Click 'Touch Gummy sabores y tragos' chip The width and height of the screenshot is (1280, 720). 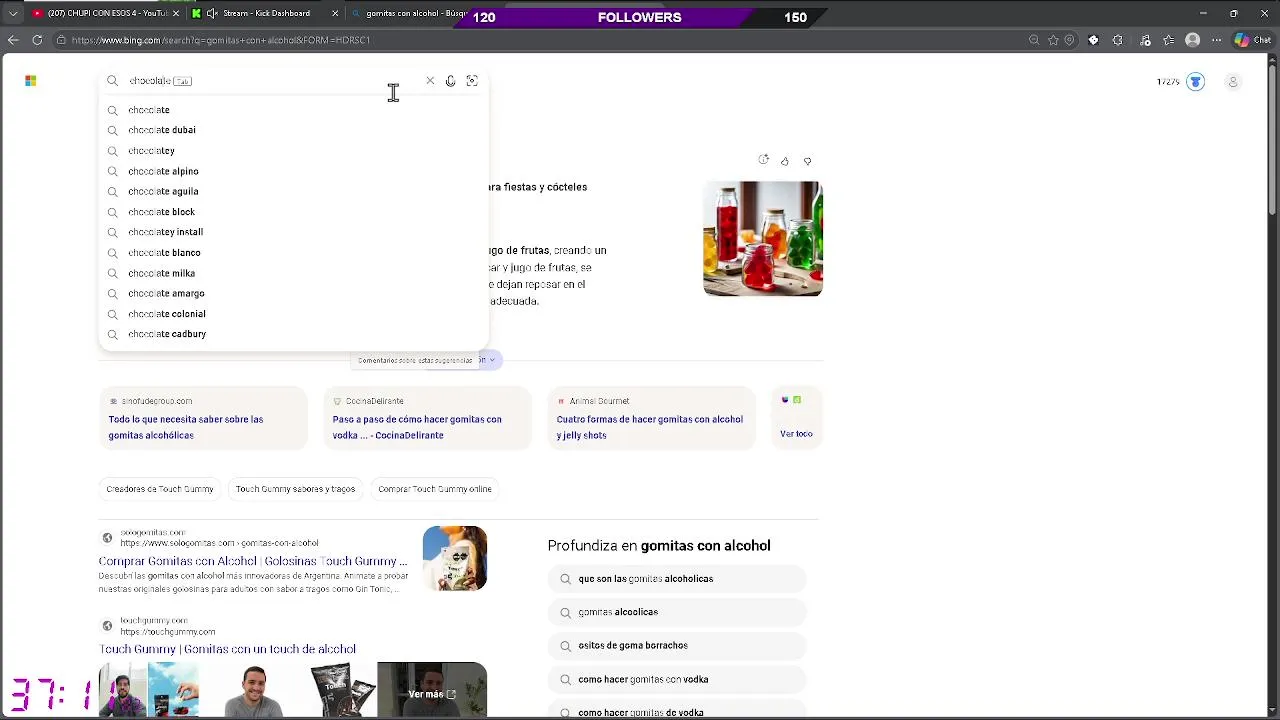(x=295, y=489)
